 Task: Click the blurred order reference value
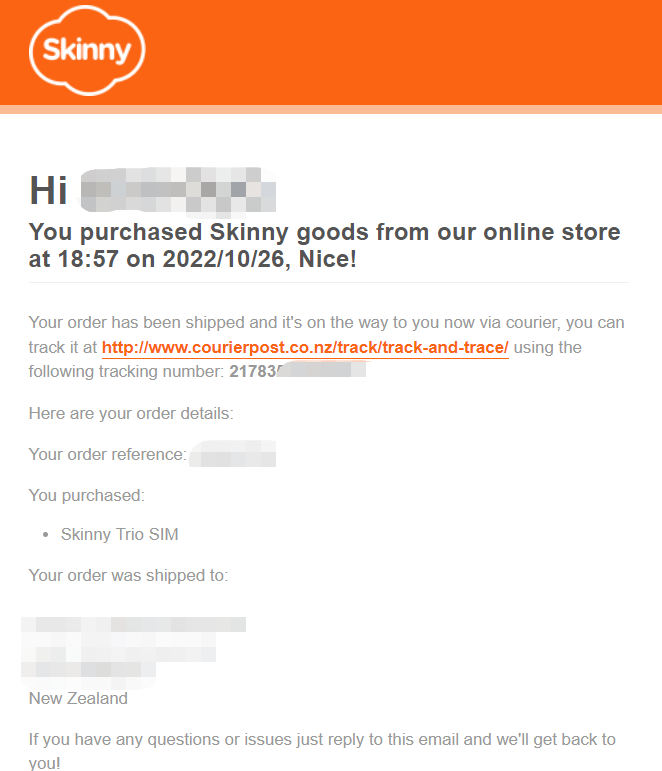232,454
